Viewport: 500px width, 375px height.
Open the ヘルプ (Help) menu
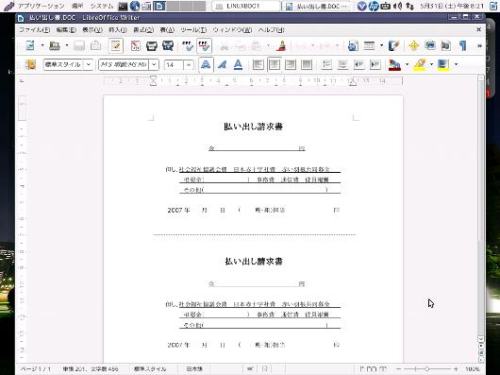pos(271,30)
